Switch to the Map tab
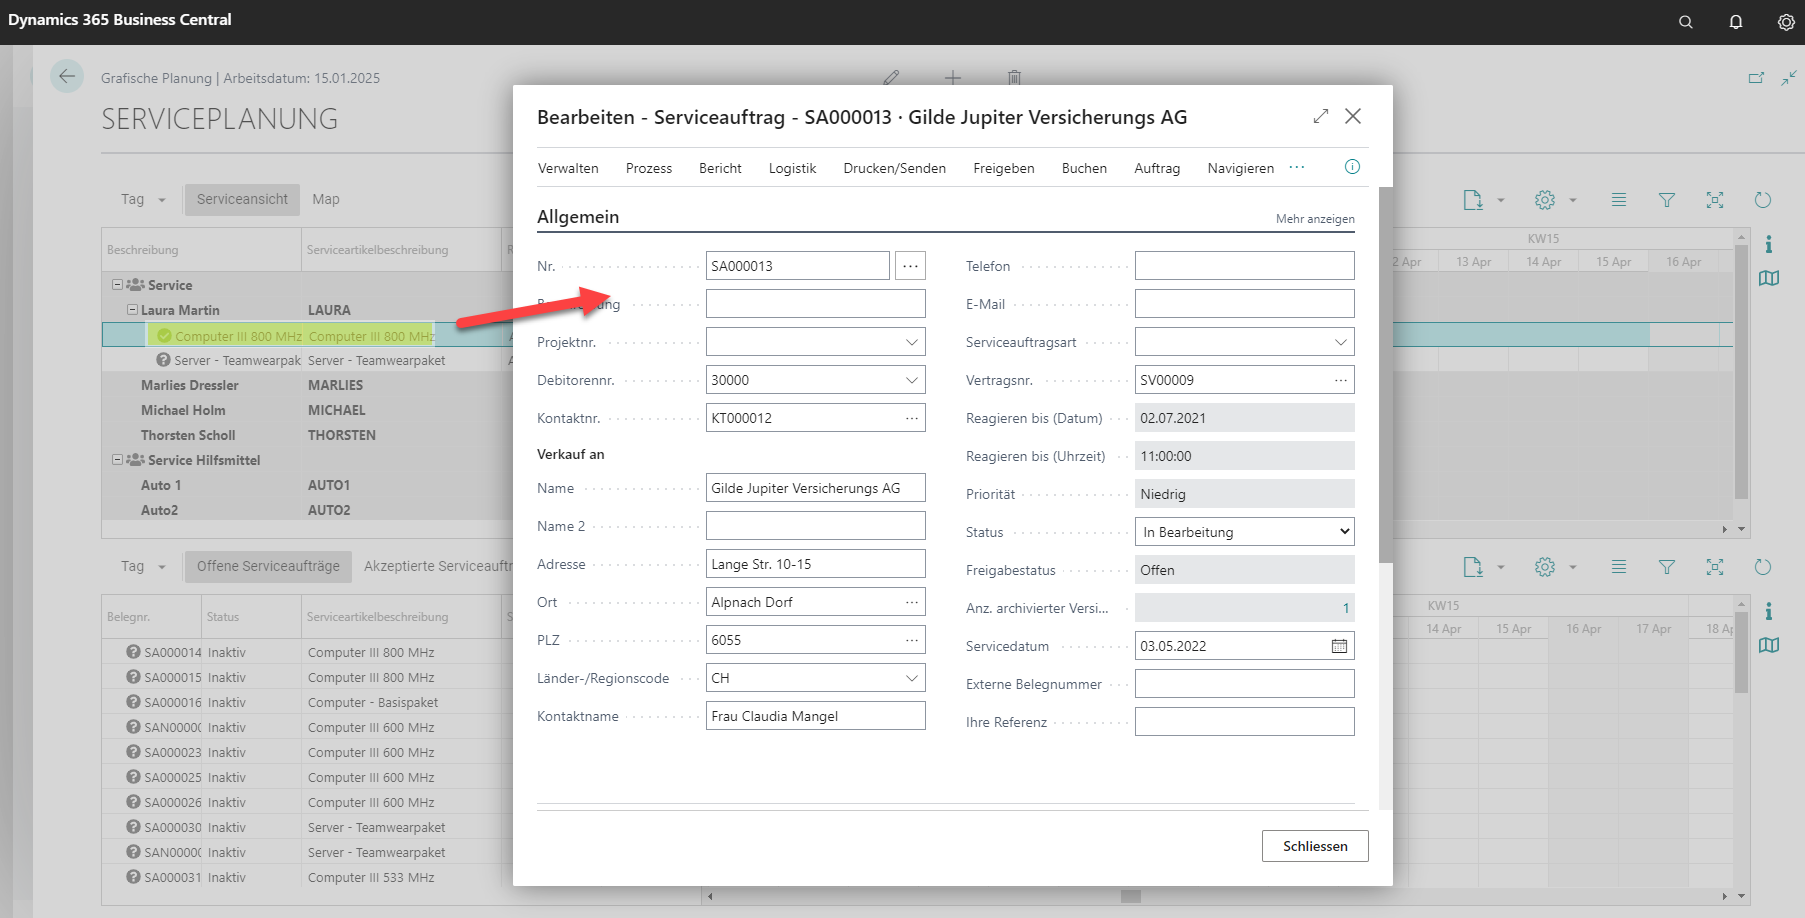The width and height of the screenshot is (1805, 918). pyautogui.click(x=326, y=199)
